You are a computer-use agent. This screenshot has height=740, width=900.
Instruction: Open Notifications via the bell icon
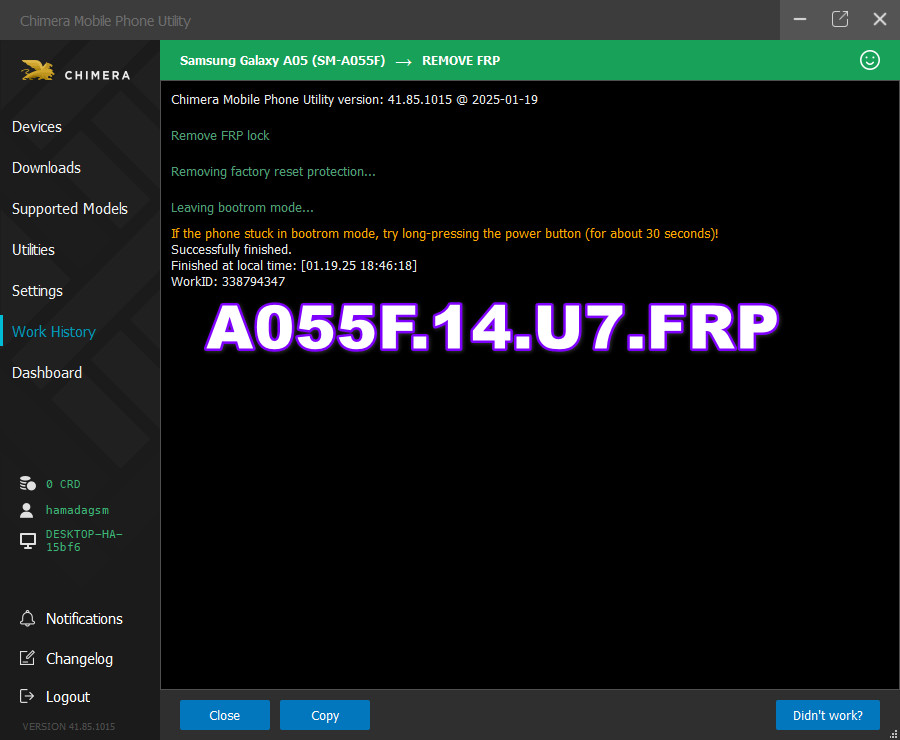click(x=28, y=618)
